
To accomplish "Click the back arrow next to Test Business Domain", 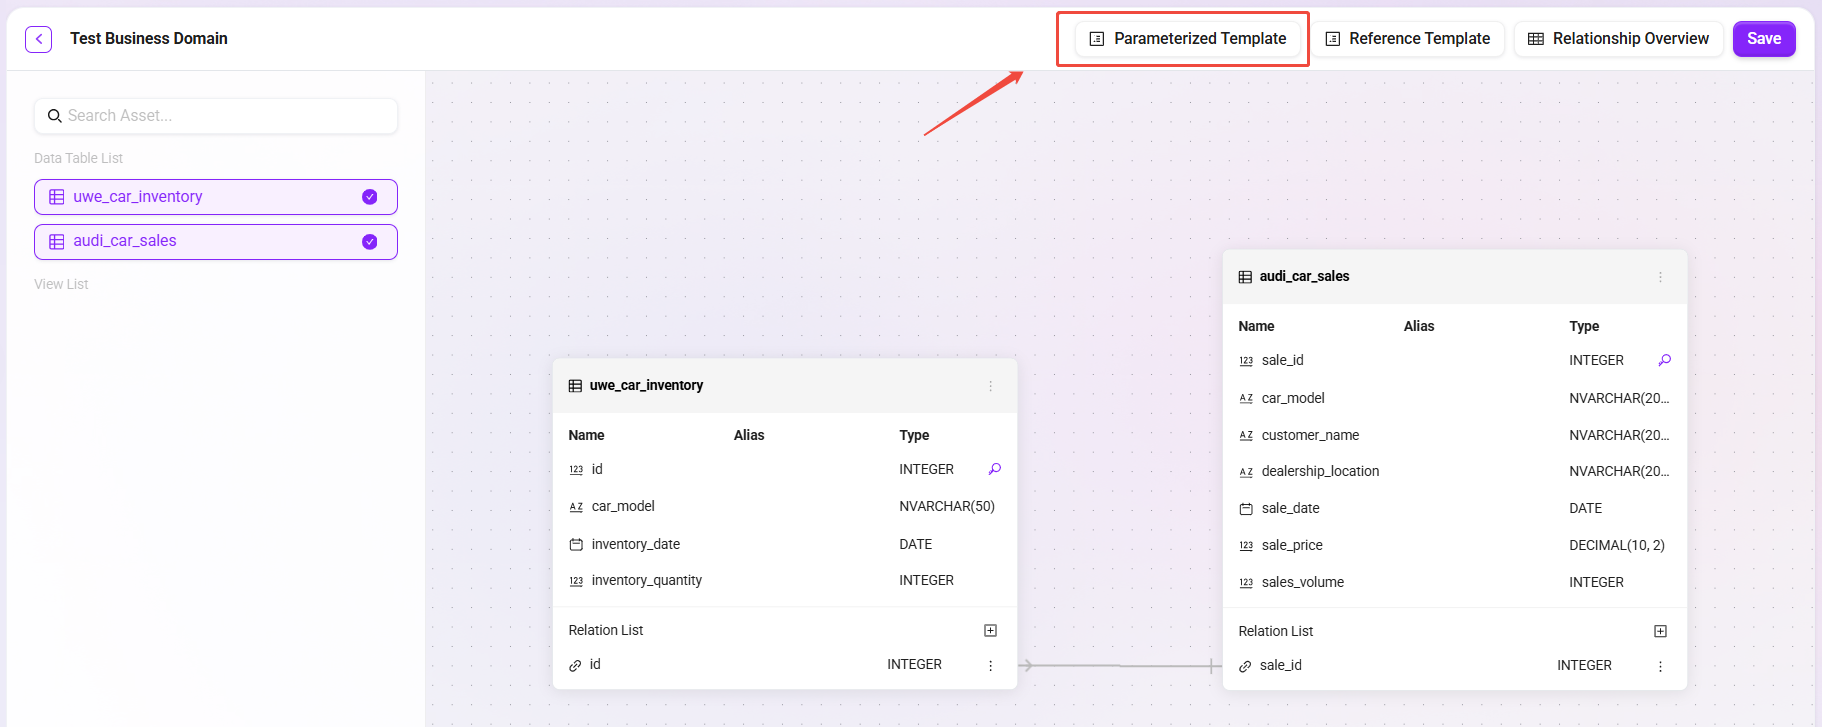I will tap(38, 39).
